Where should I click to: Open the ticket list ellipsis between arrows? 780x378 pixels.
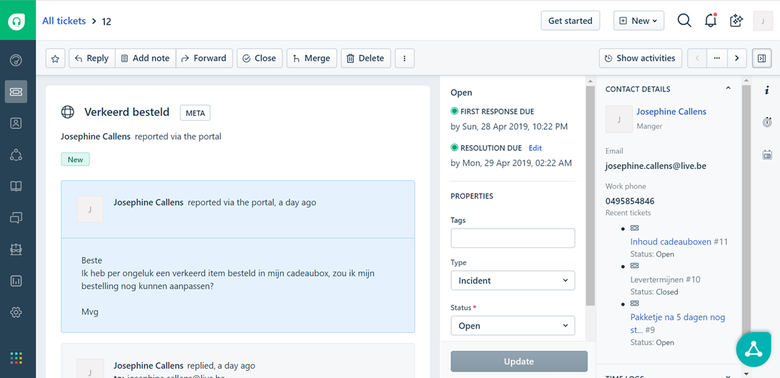point(717,58)
